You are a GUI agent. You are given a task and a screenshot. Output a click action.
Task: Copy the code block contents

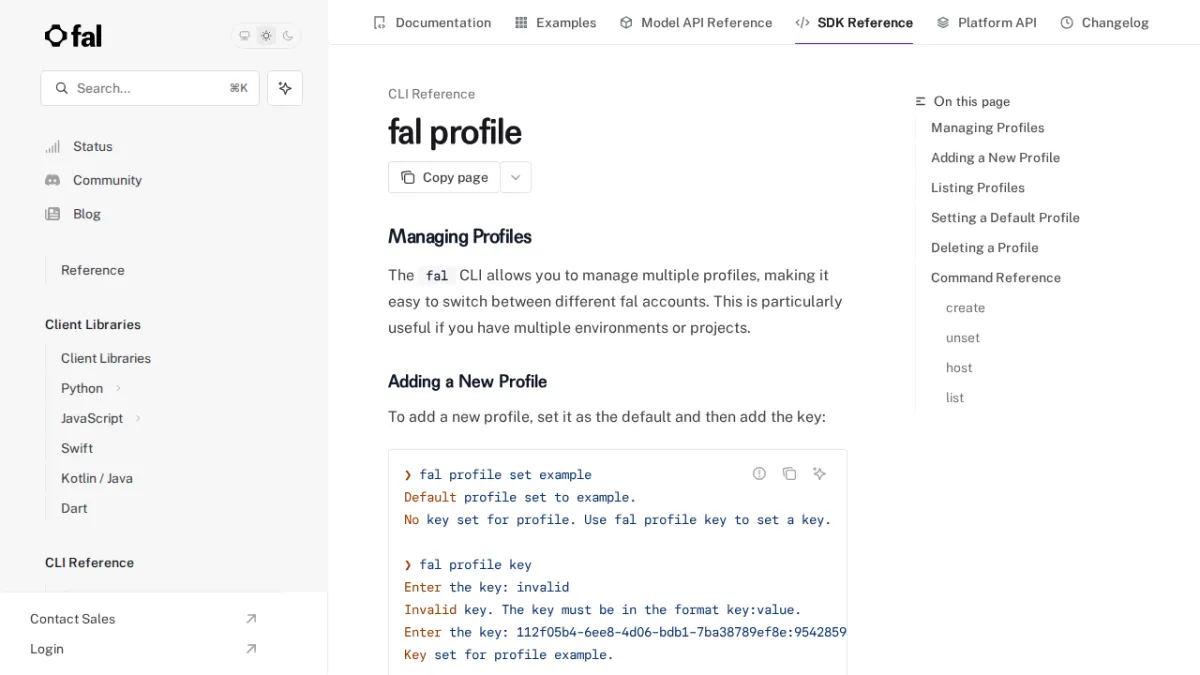click(789, 473)
